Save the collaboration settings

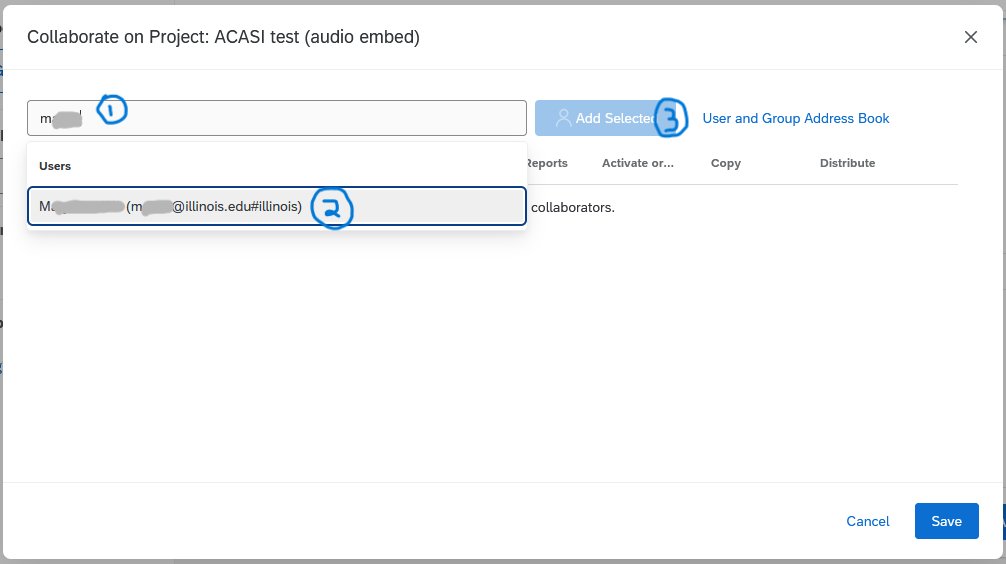coord(946,521)
